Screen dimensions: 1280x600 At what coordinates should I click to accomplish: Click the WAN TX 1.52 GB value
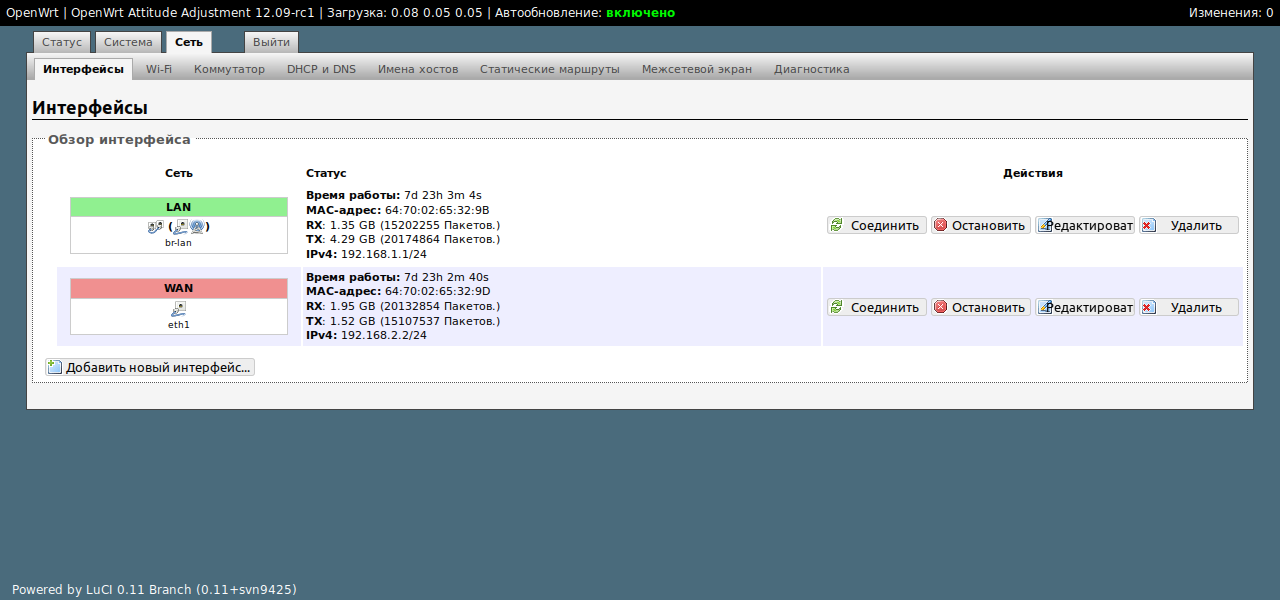tap(415, 321)
